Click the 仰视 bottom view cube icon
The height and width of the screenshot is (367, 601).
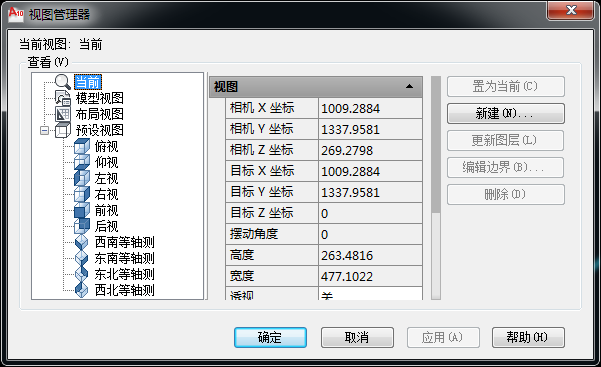click(82, 162)
